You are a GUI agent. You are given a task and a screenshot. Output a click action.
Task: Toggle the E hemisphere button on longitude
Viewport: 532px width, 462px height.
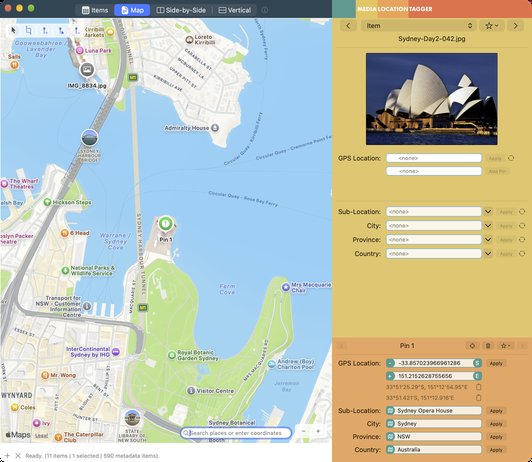(x=477, y=376)
